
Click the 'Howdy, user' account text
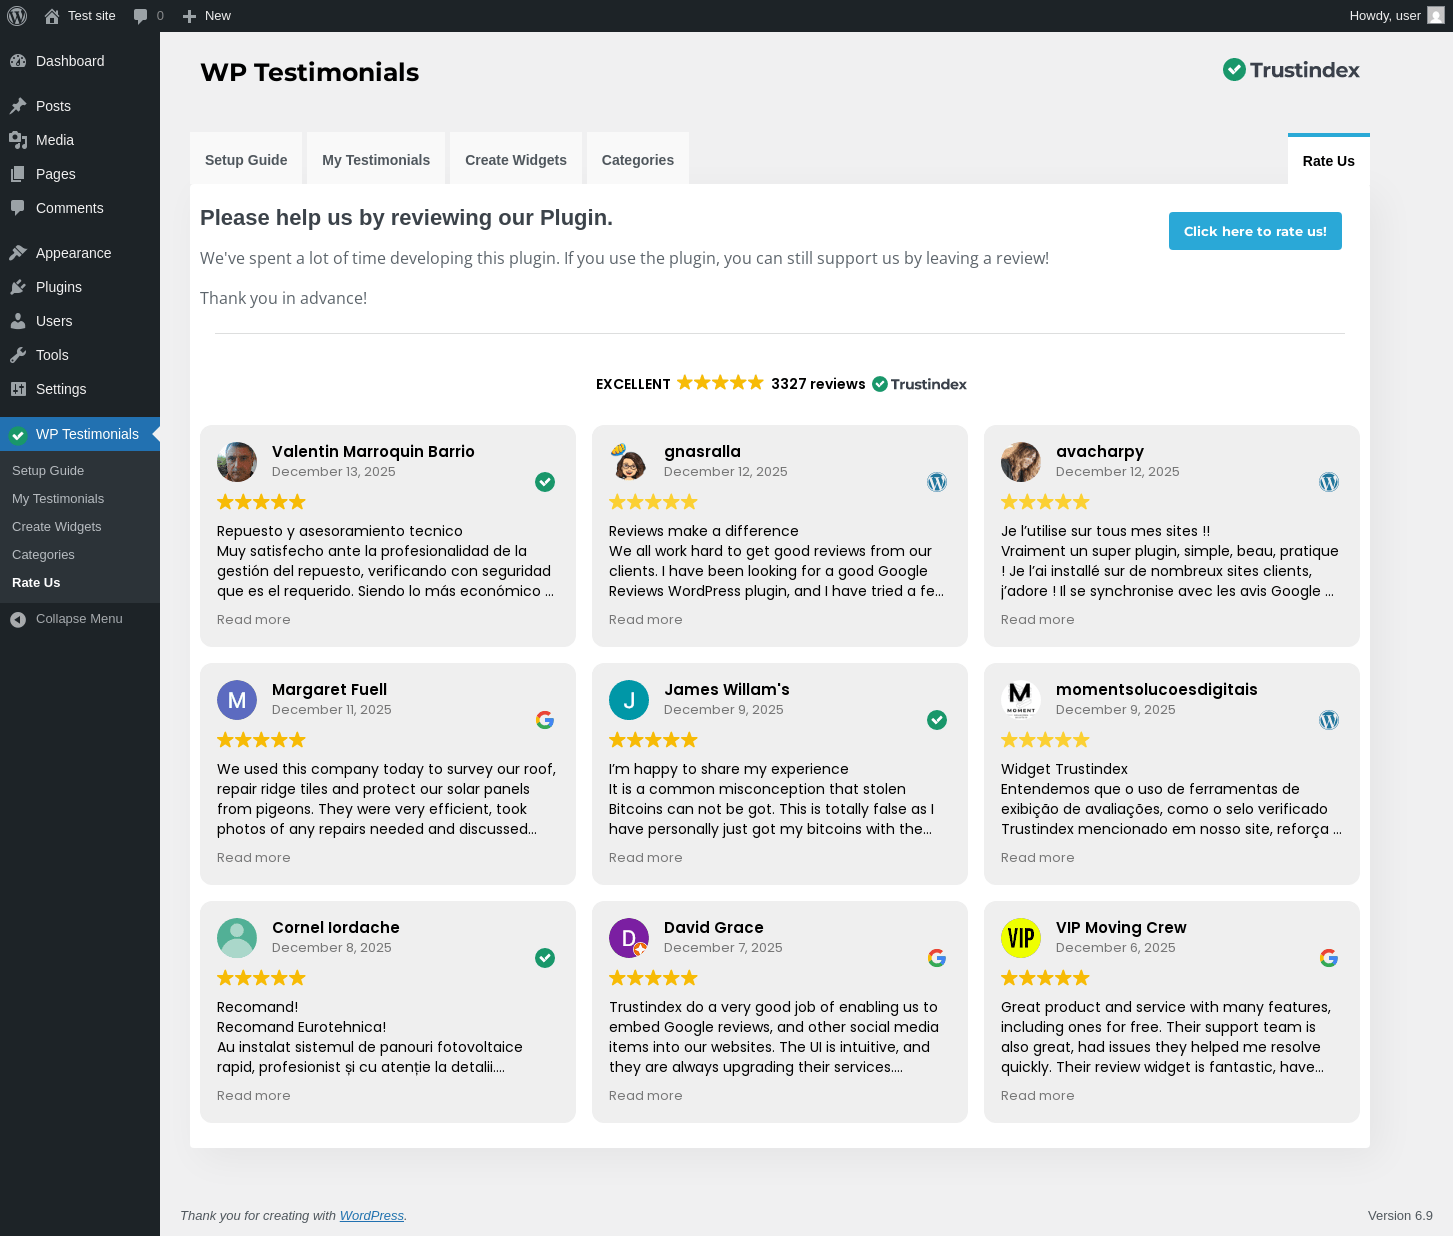(1385, 16)
